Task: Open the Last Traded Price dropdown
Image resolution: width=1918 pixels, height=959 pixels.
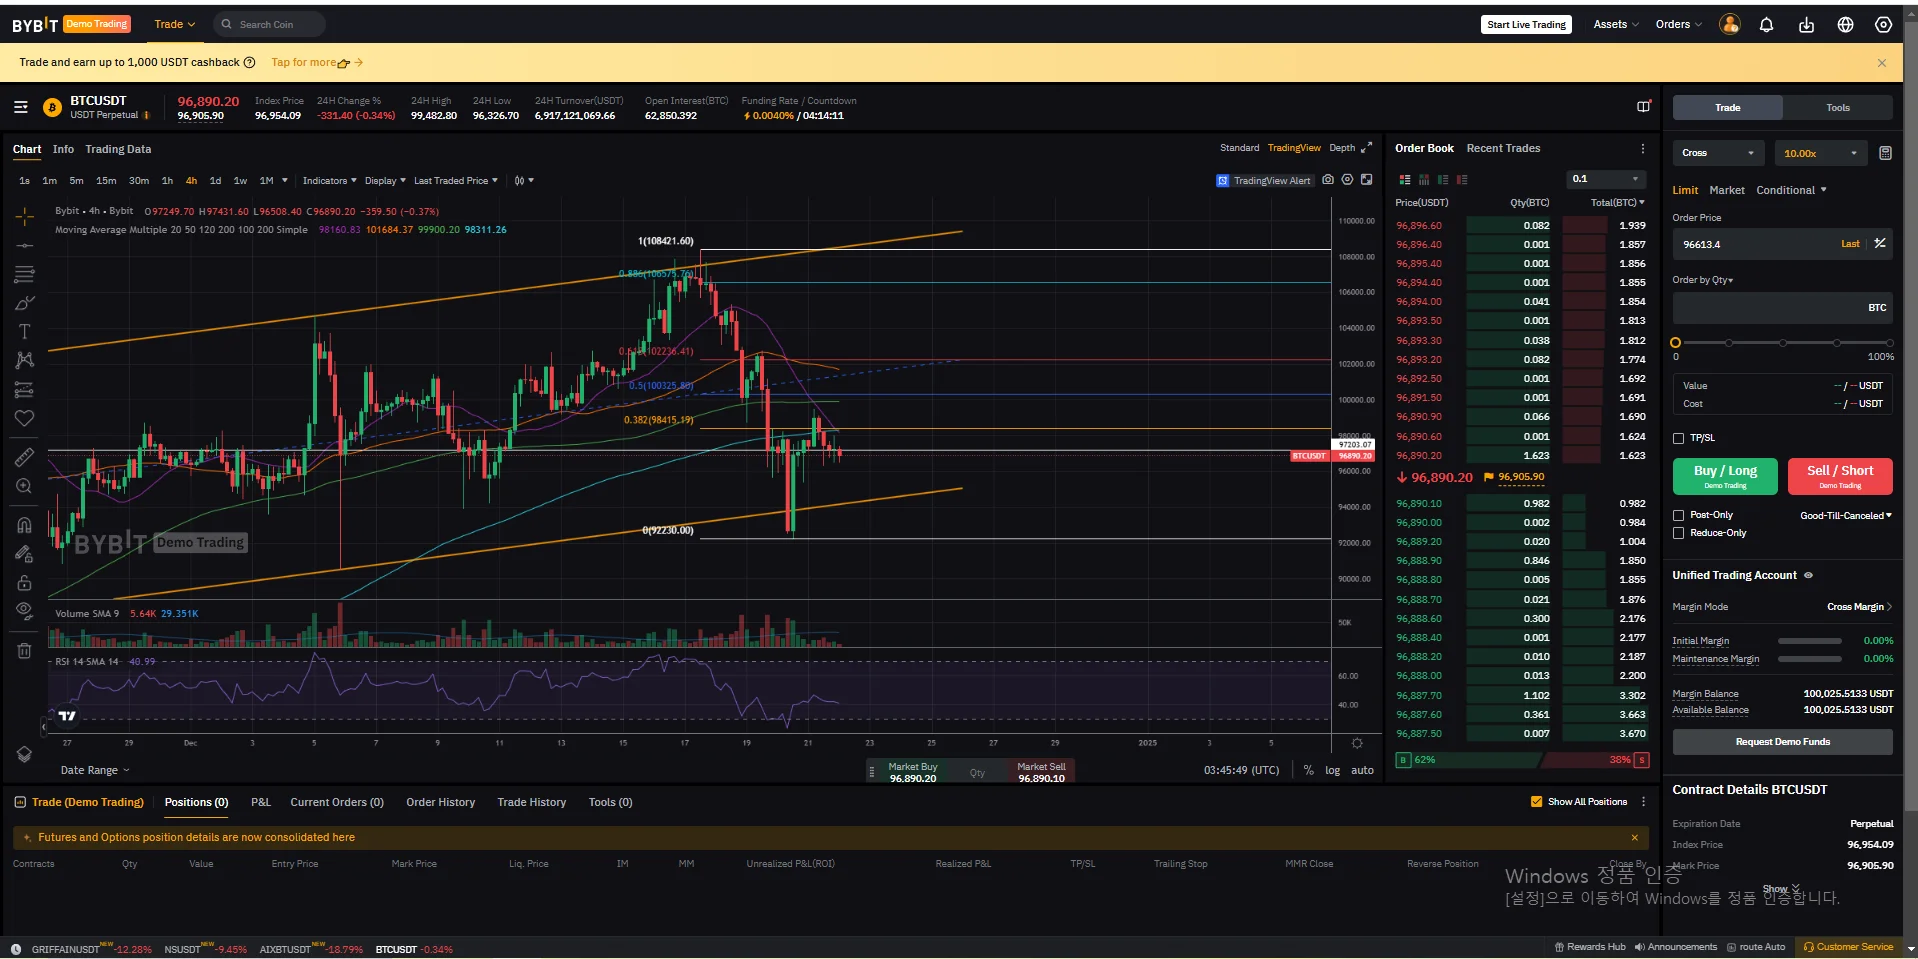Action: [x=456, y=181]
